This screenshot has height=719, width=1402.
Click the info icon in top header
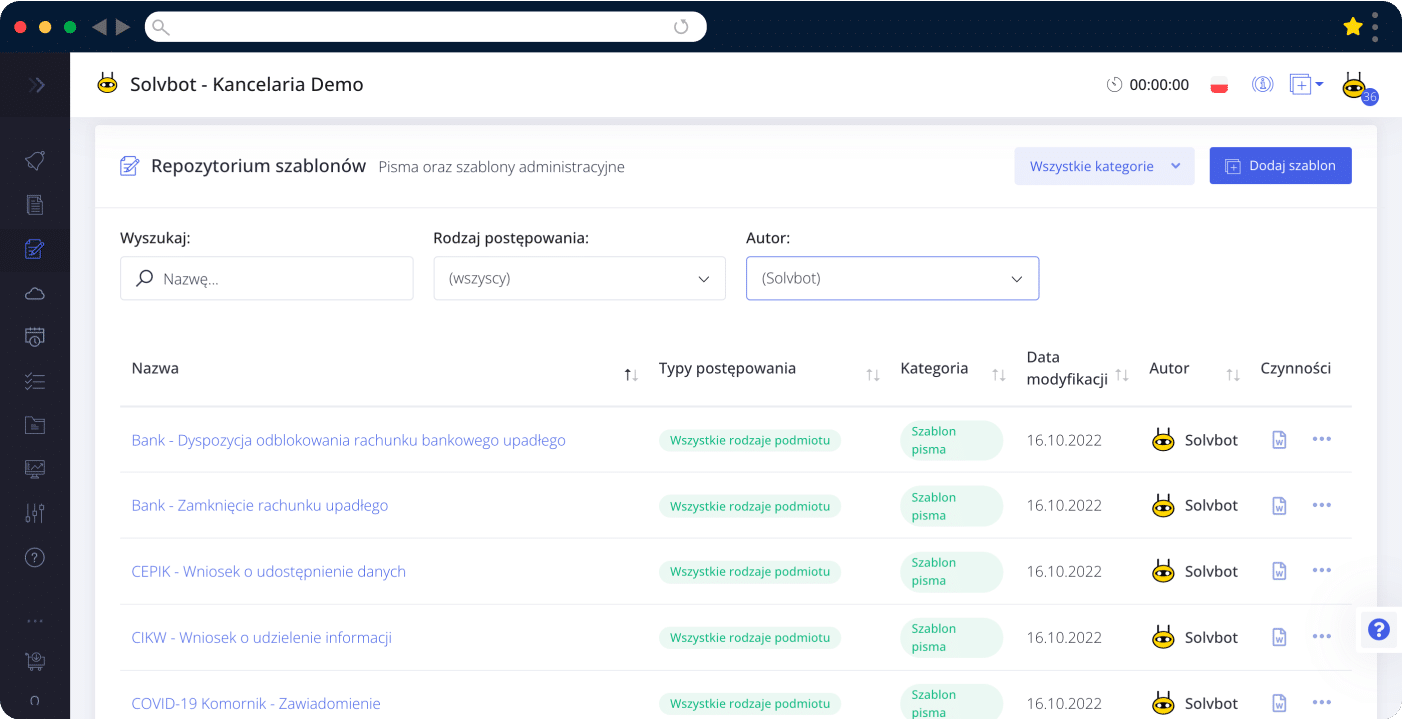[1262, 85]
